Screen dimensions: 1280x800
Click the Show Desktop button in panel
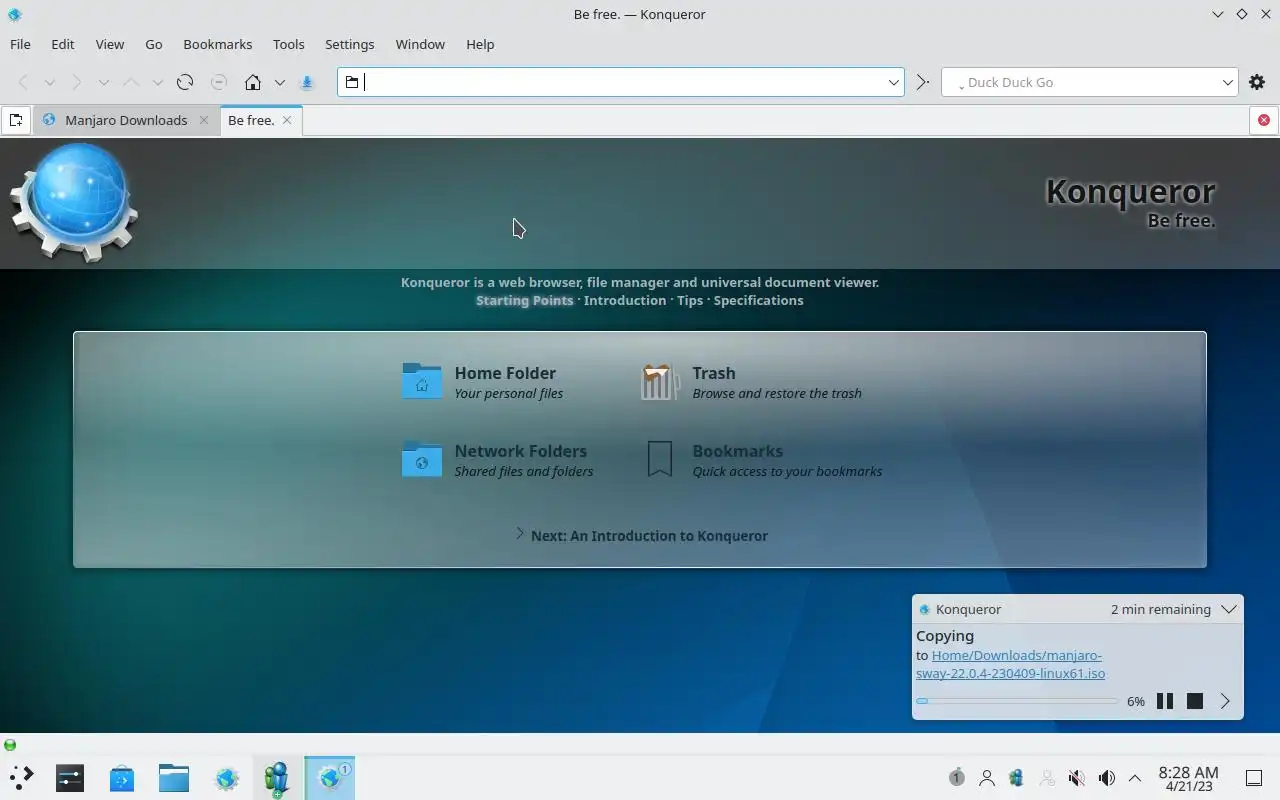pyautogui.click(x=1254, y=778)
